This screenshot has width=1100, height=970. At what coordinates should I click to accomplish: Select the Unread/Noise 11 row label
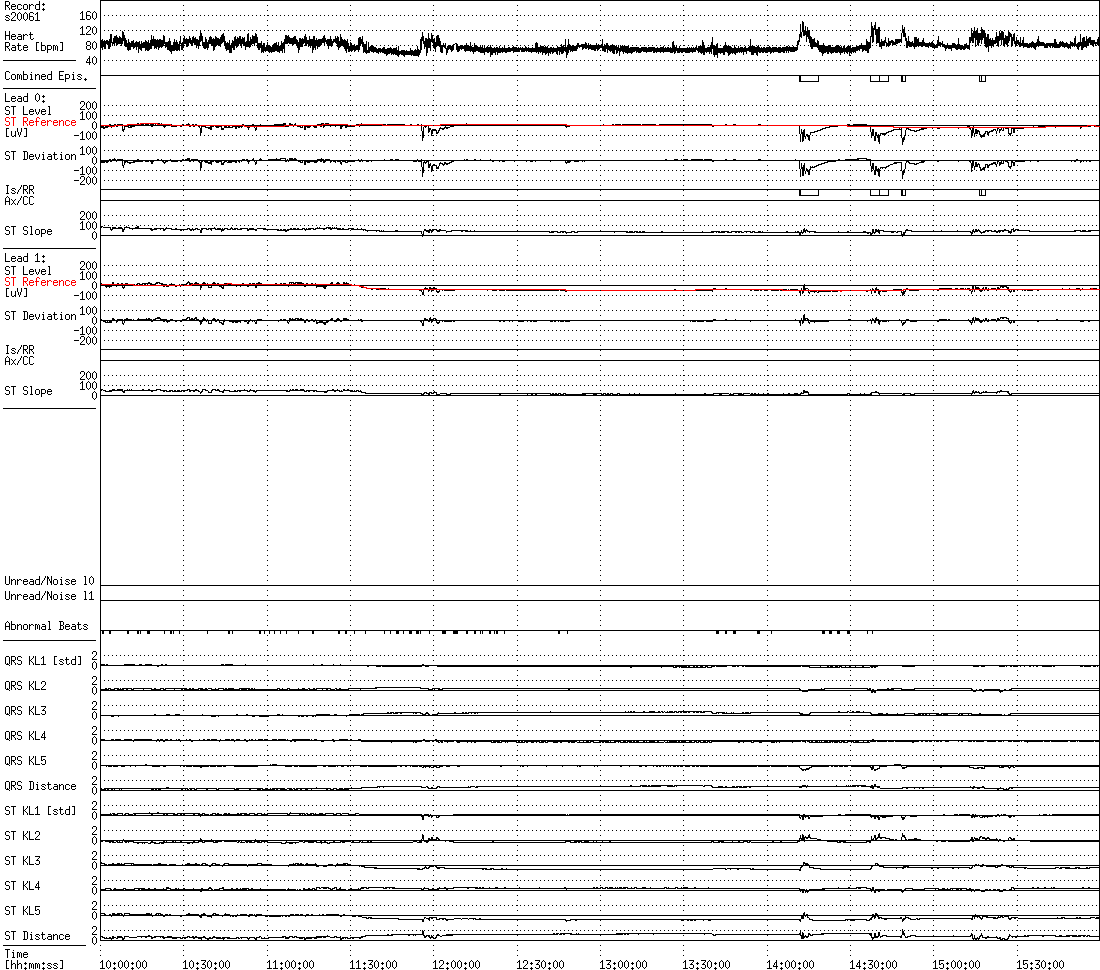pos(49,596)
